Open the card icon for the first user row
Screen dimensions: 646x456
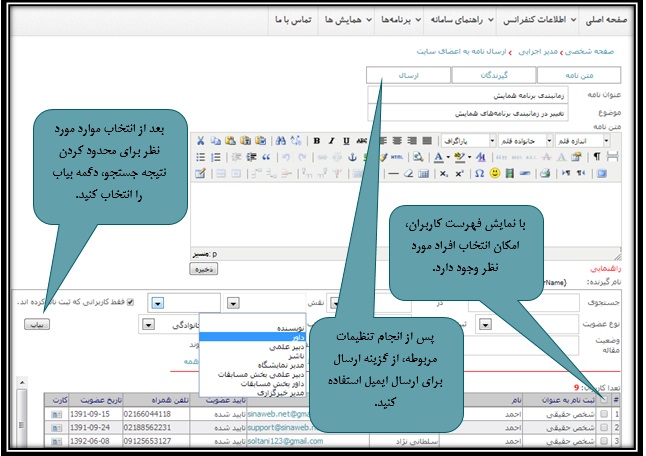click(x=56, y=413)
